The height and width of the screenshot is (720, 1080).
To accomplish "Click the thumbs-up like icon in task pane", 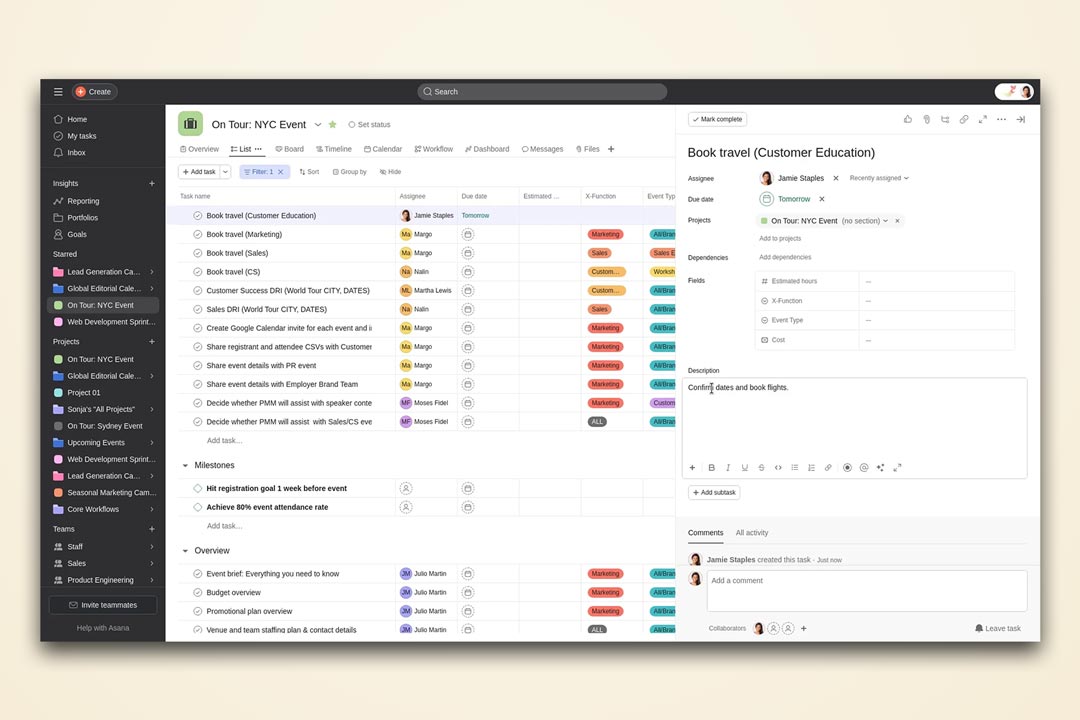I will point(908,119).
